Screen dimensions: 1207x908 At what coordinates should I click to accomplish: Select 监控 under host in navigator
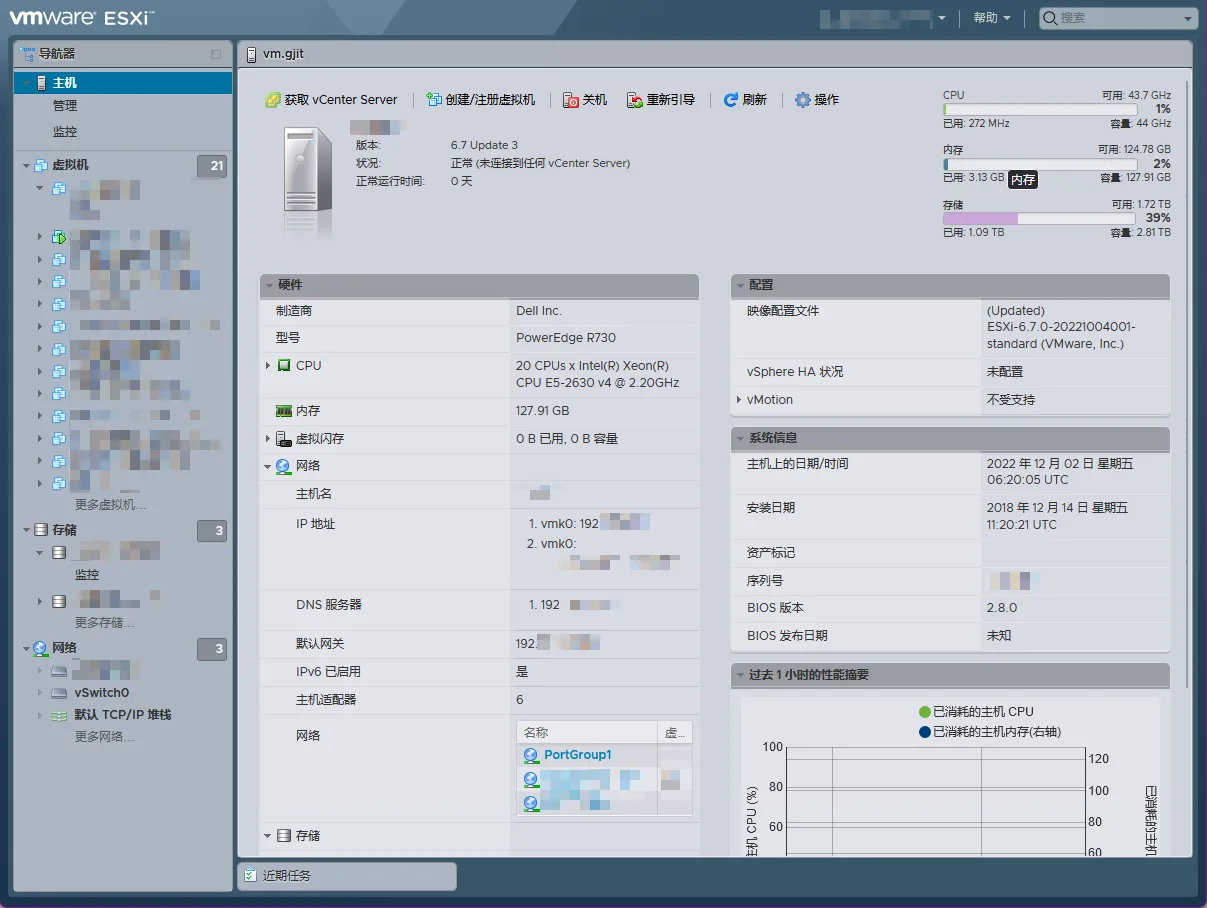point(65,132)
